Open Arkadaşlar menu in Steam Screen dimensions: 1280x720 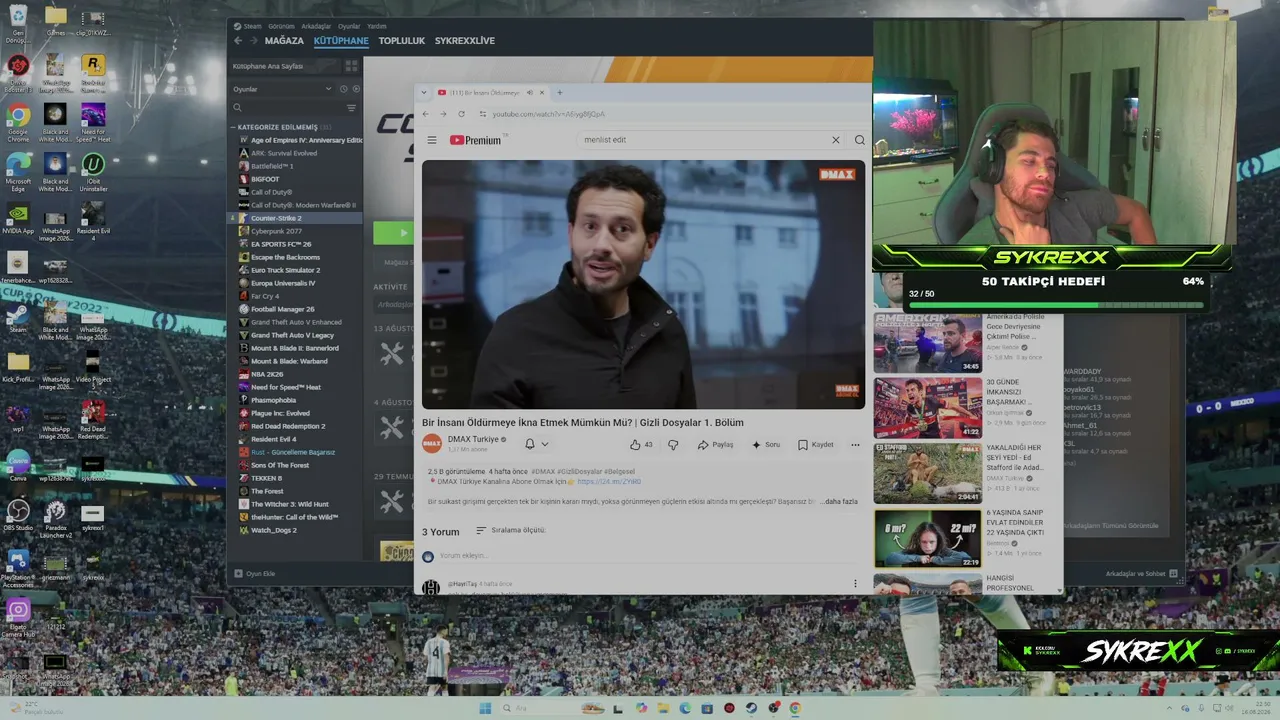tap(316, 26)
